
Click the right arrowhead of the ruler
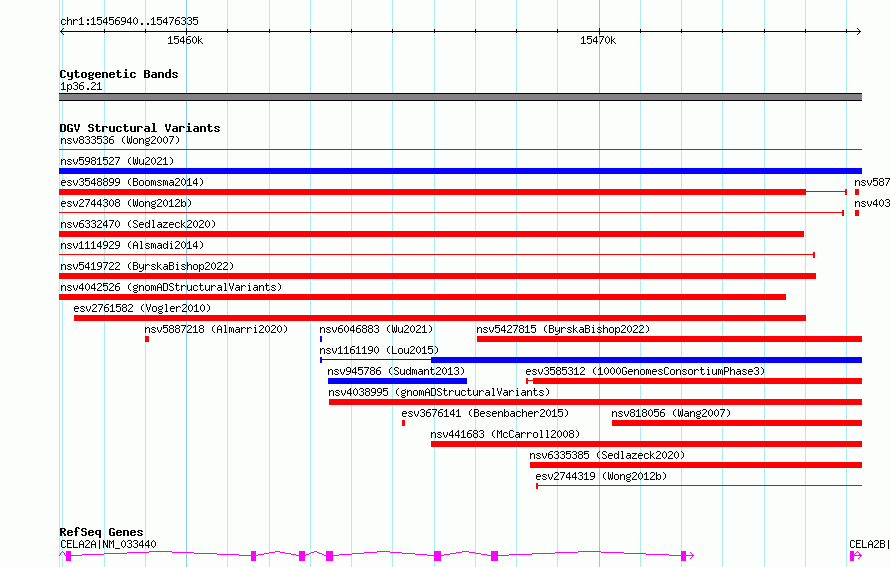[858, 31]
